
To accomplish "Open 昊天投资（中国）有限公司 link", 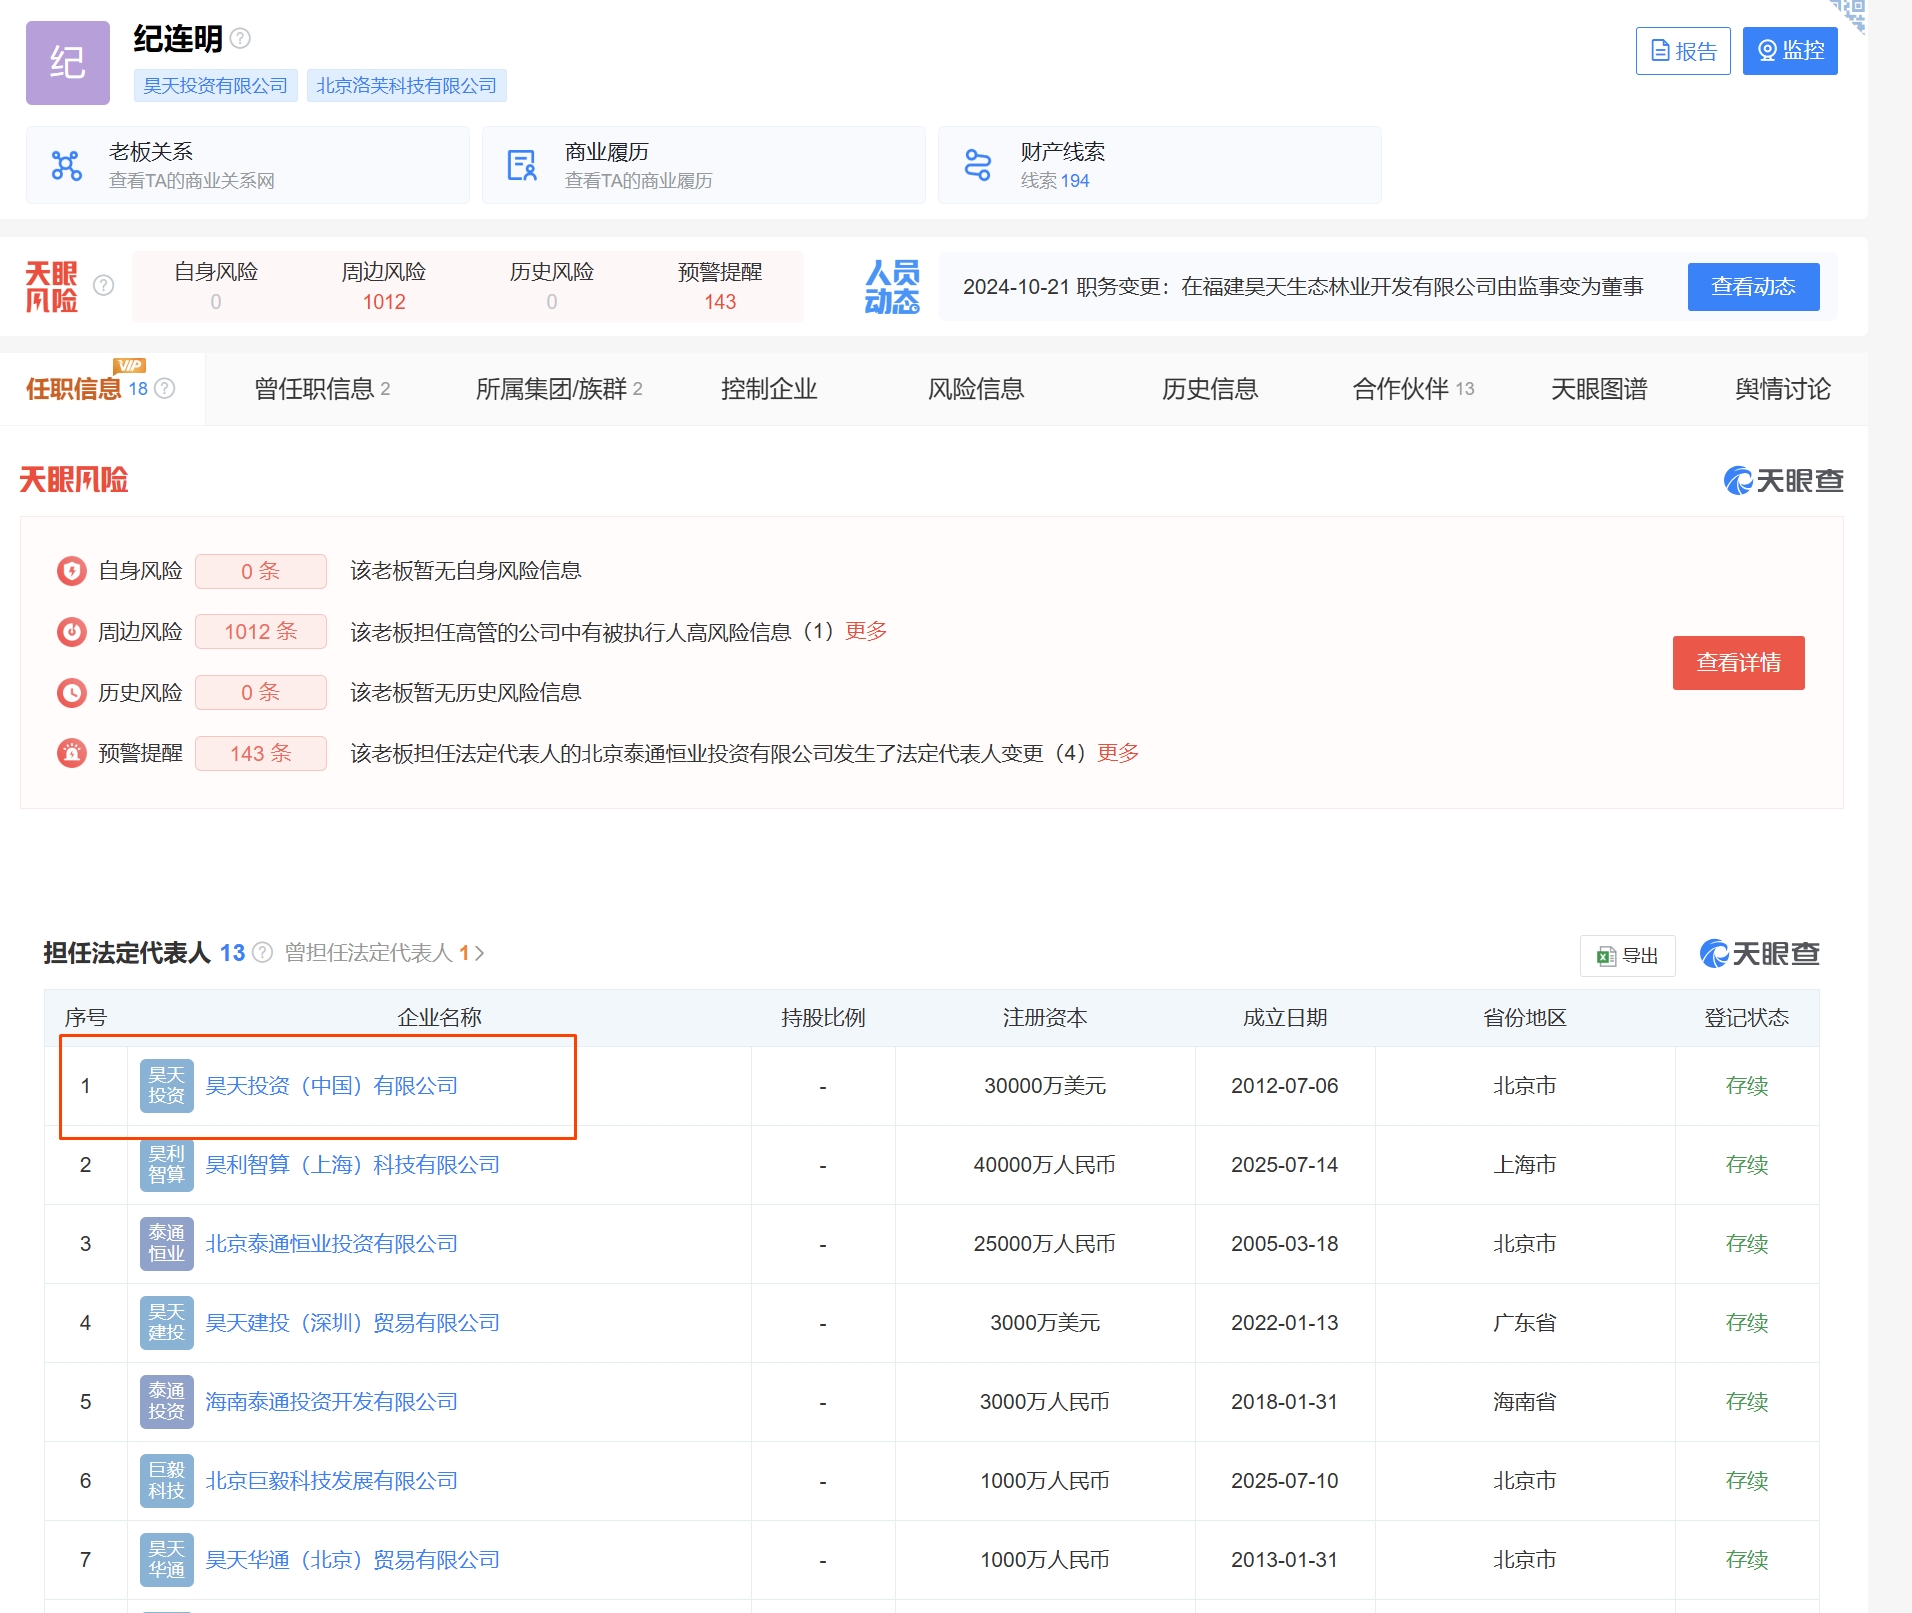I will [332, 1086].
